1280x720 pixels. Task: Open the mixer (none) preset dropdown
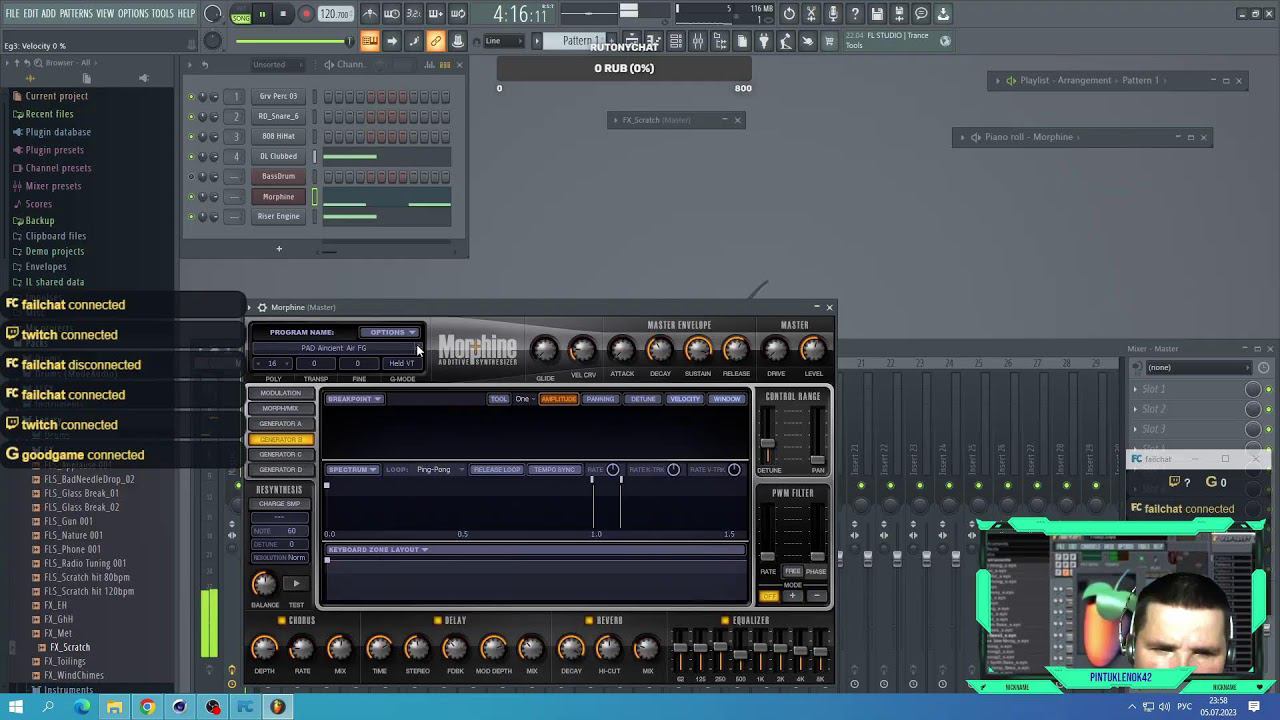[x=1199, y=367]
